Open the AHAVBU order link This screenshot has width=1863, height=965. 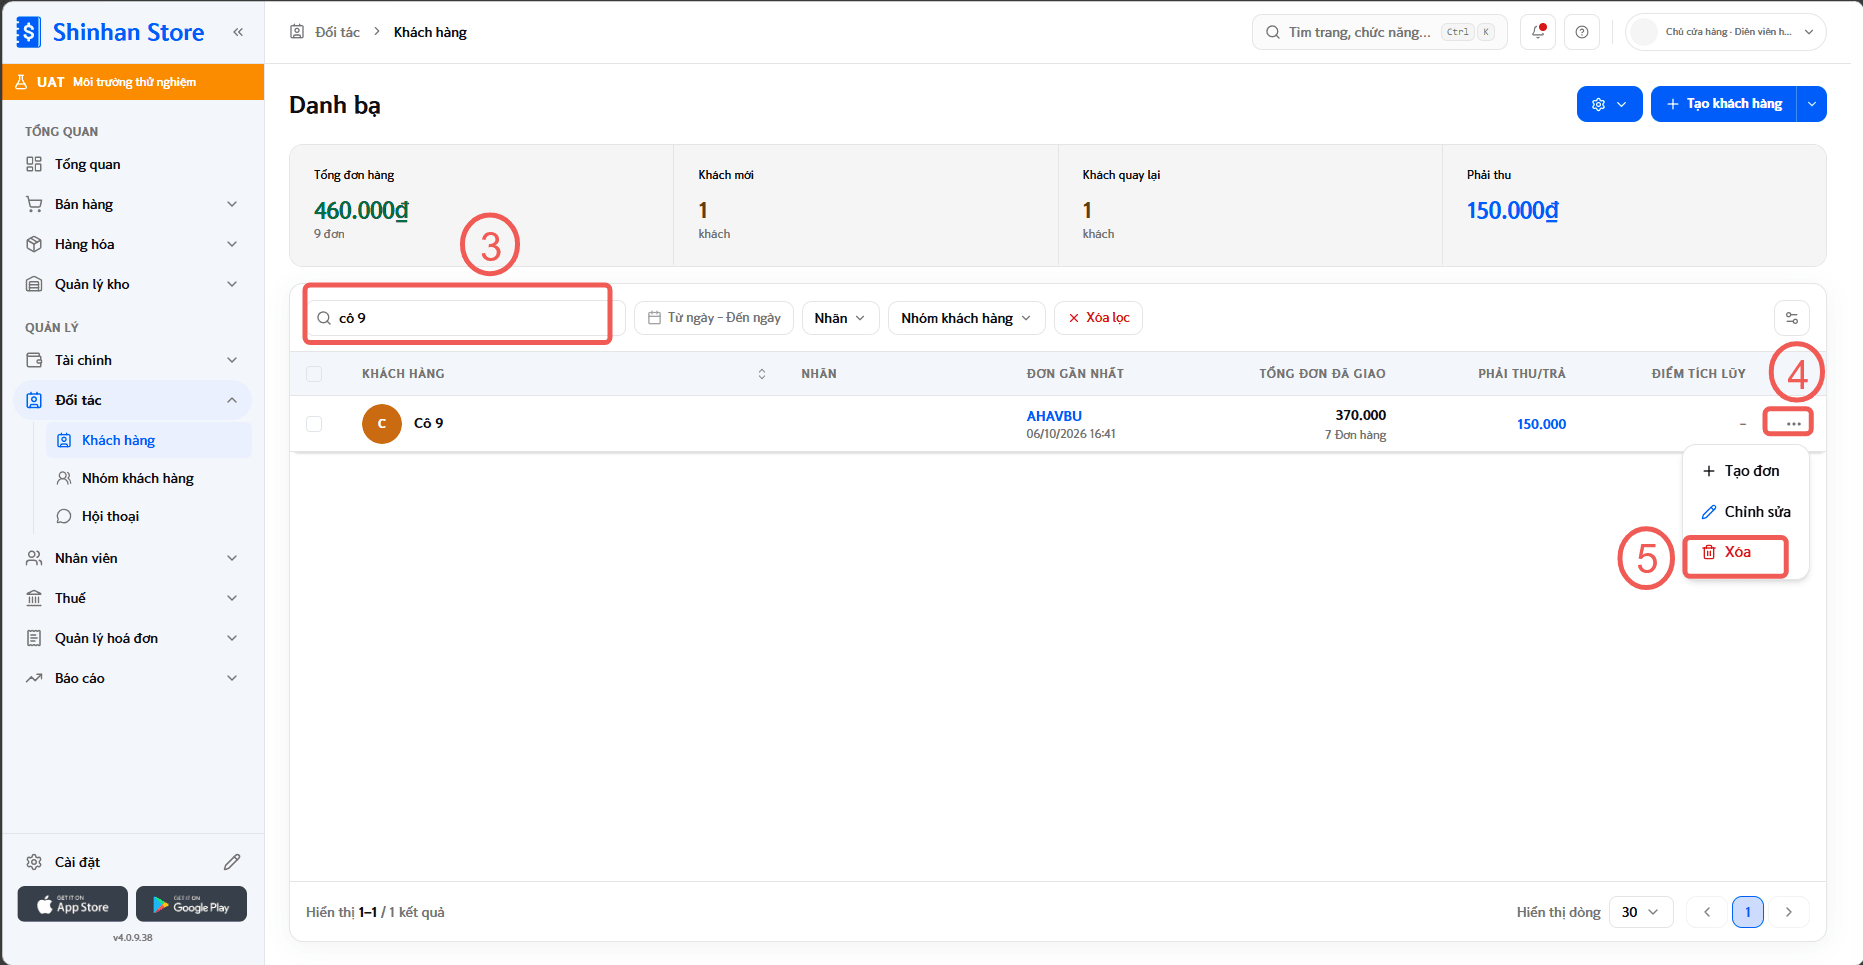tap(1054, 416)
